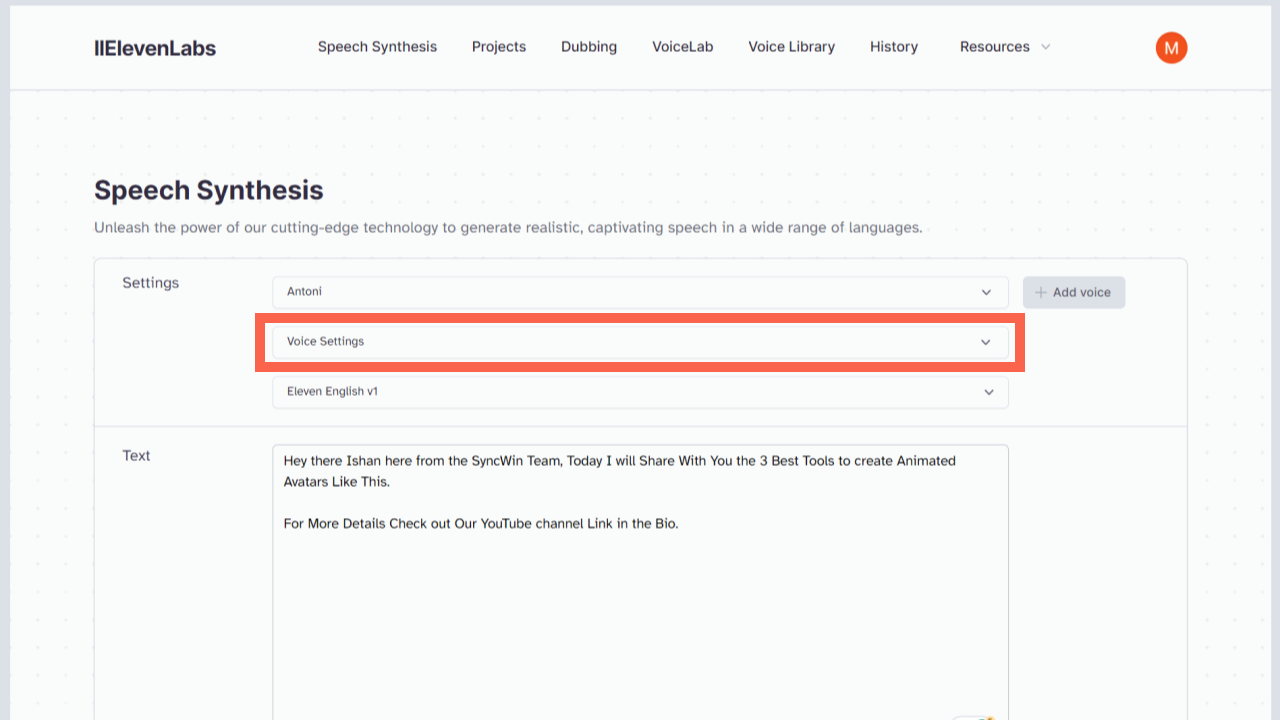
Task: Click inside the Text input area
Action: (x=640, y=582)
